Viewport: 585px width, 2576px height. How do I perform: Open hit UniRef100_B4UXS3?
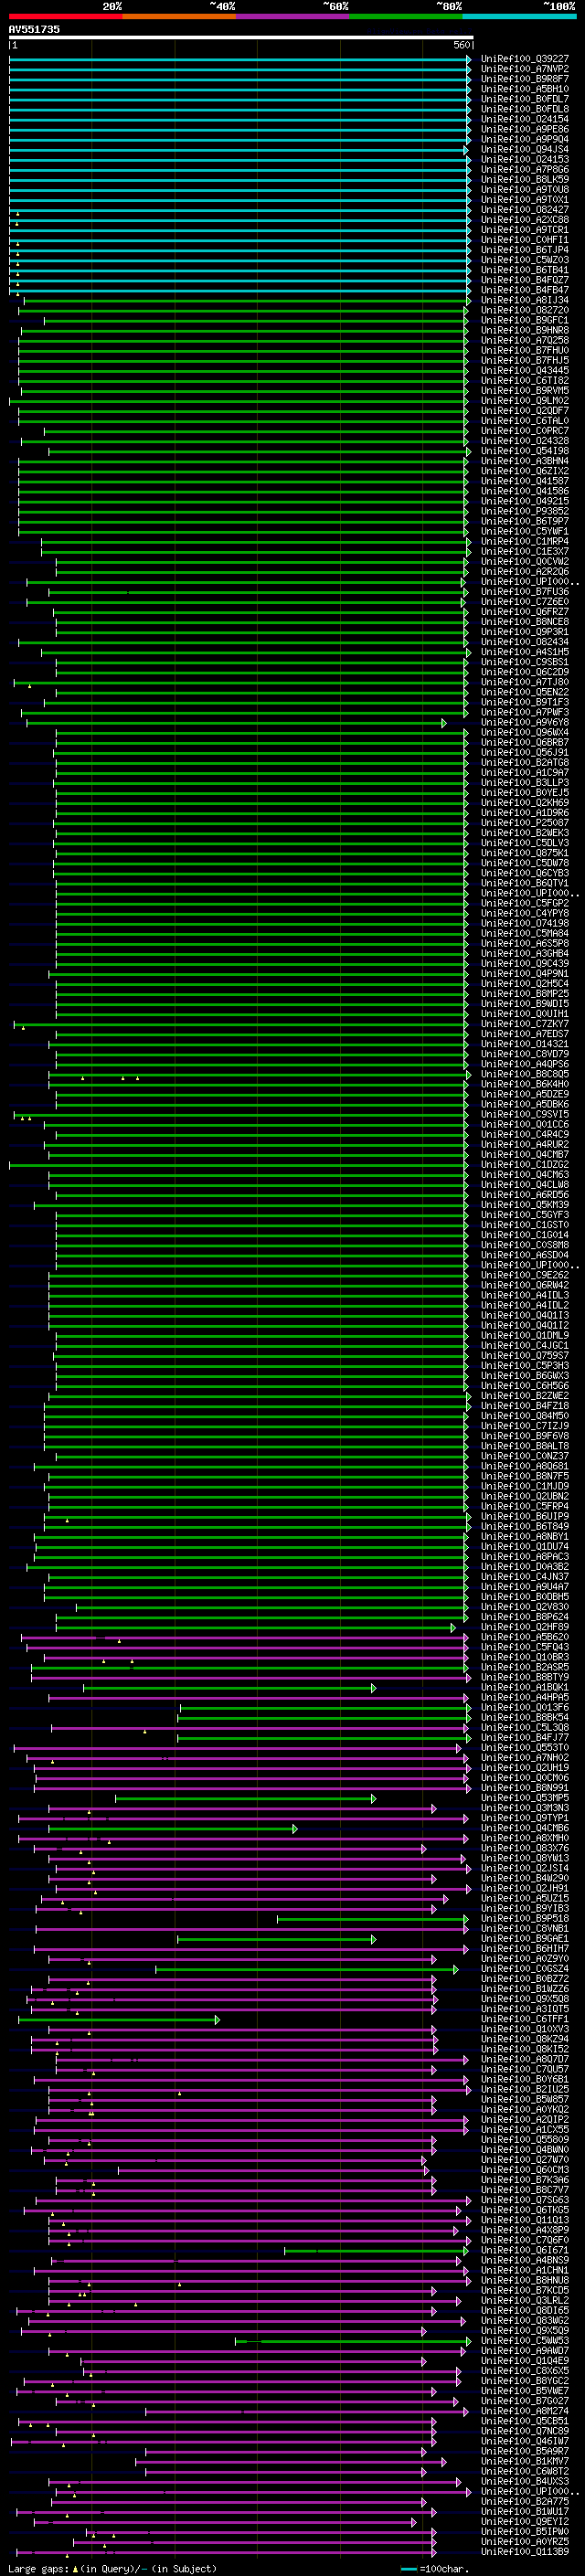click(525, 2481)
